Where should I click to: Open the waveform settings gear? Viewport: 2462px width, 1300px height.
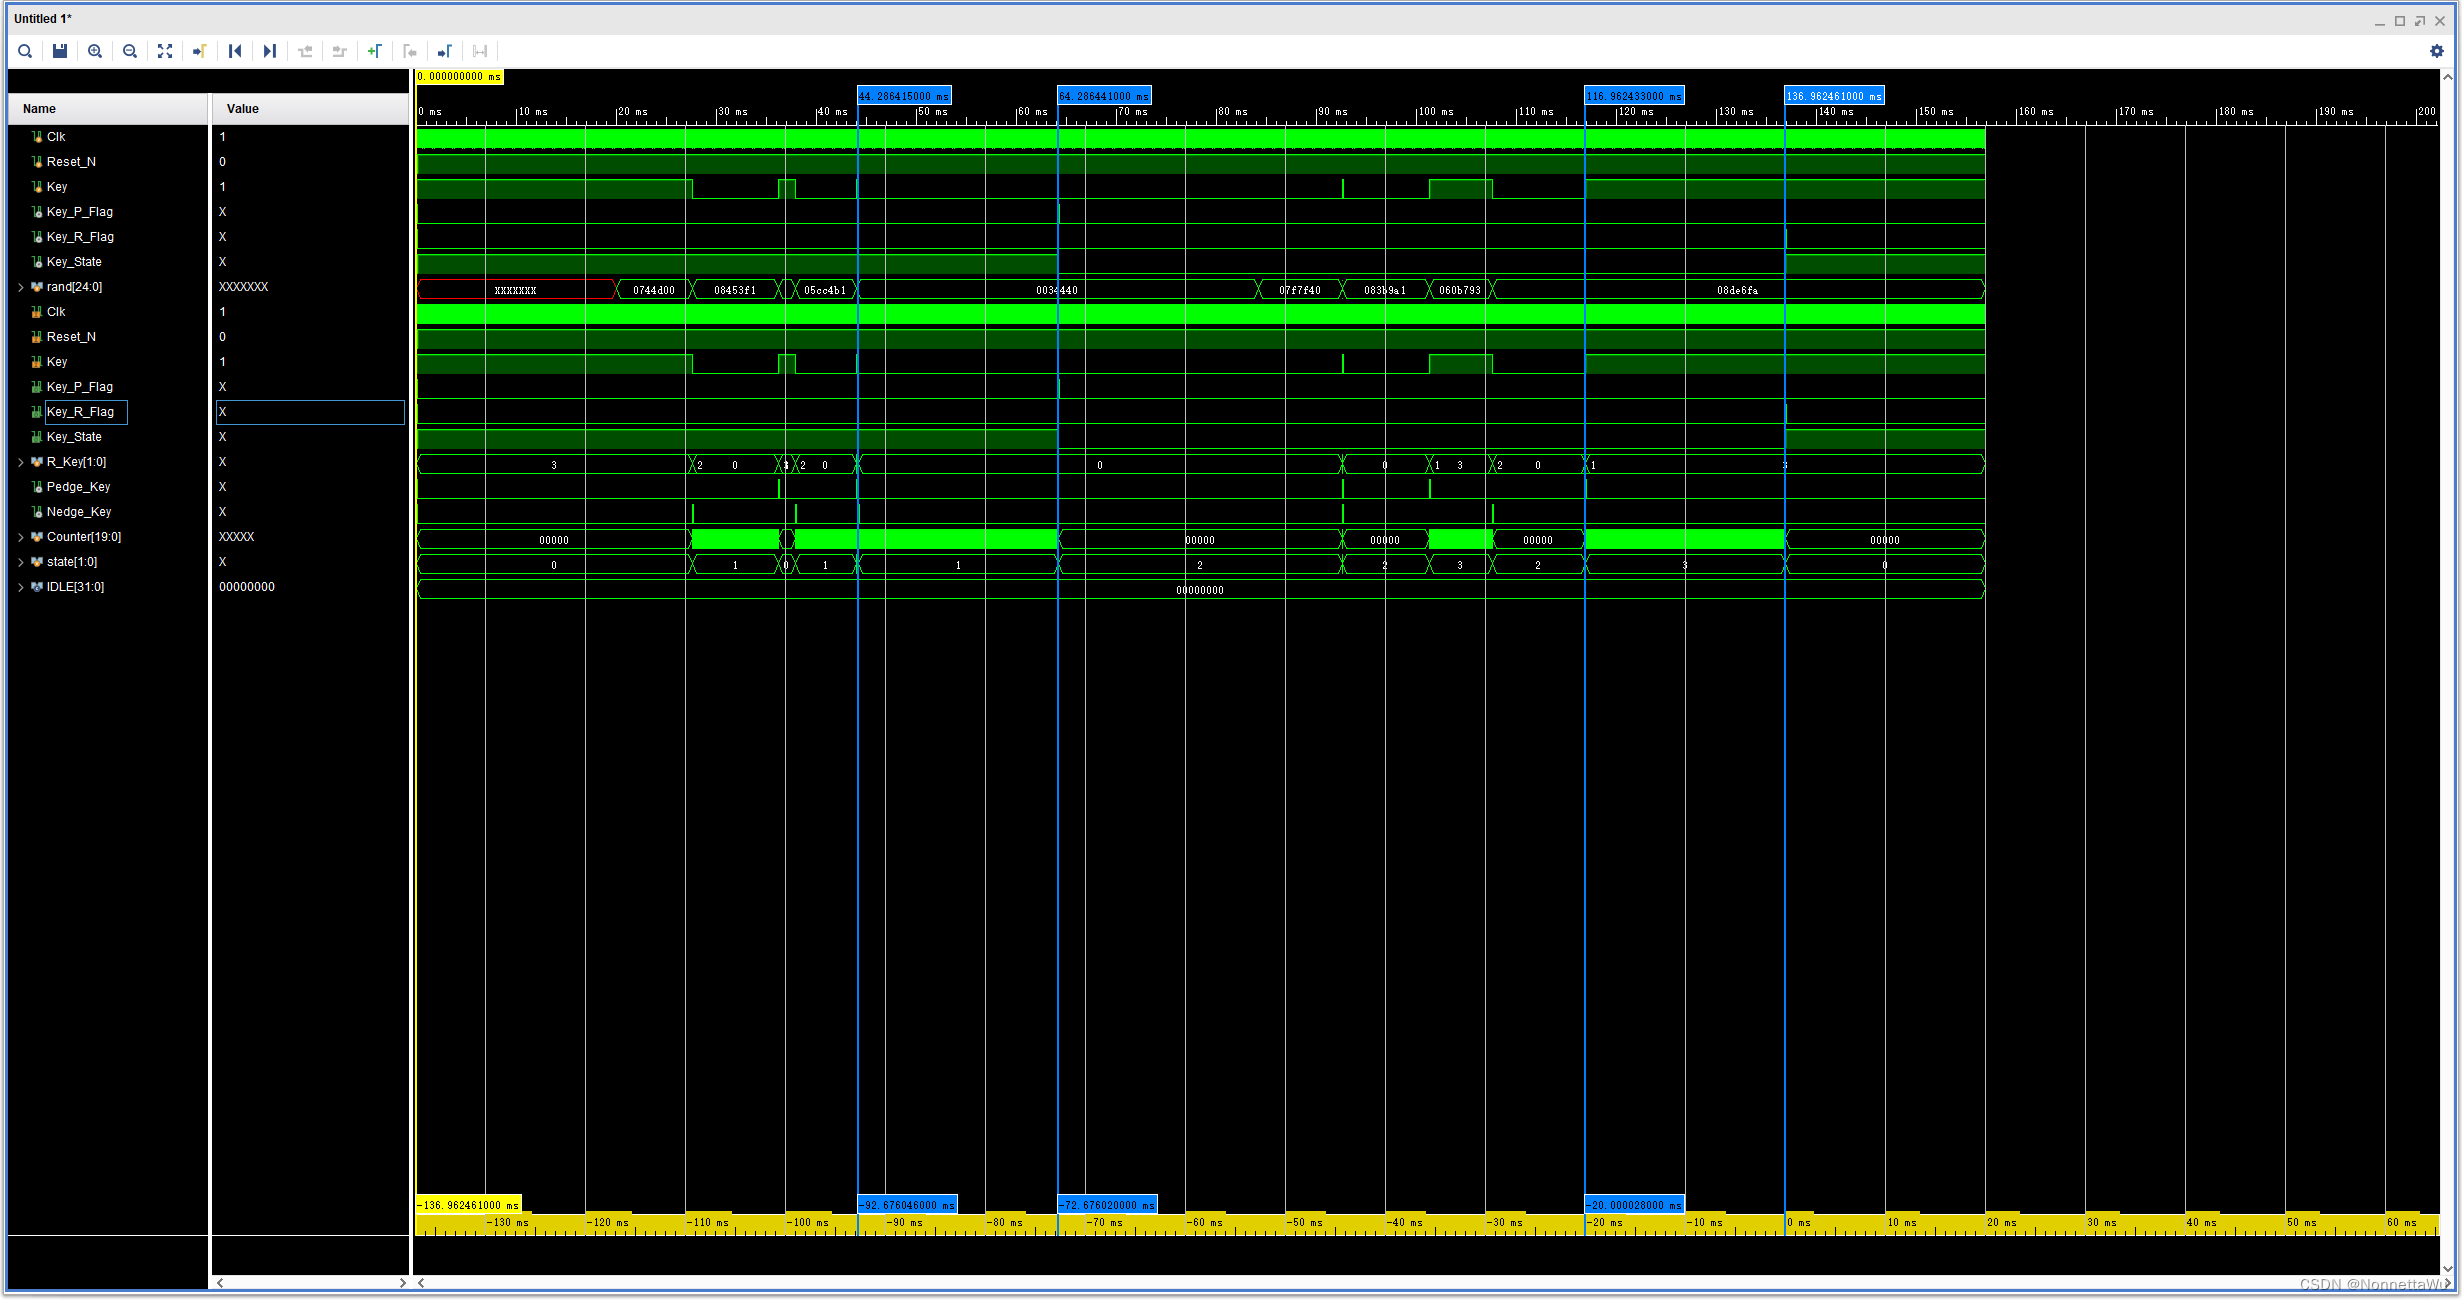2436,51
